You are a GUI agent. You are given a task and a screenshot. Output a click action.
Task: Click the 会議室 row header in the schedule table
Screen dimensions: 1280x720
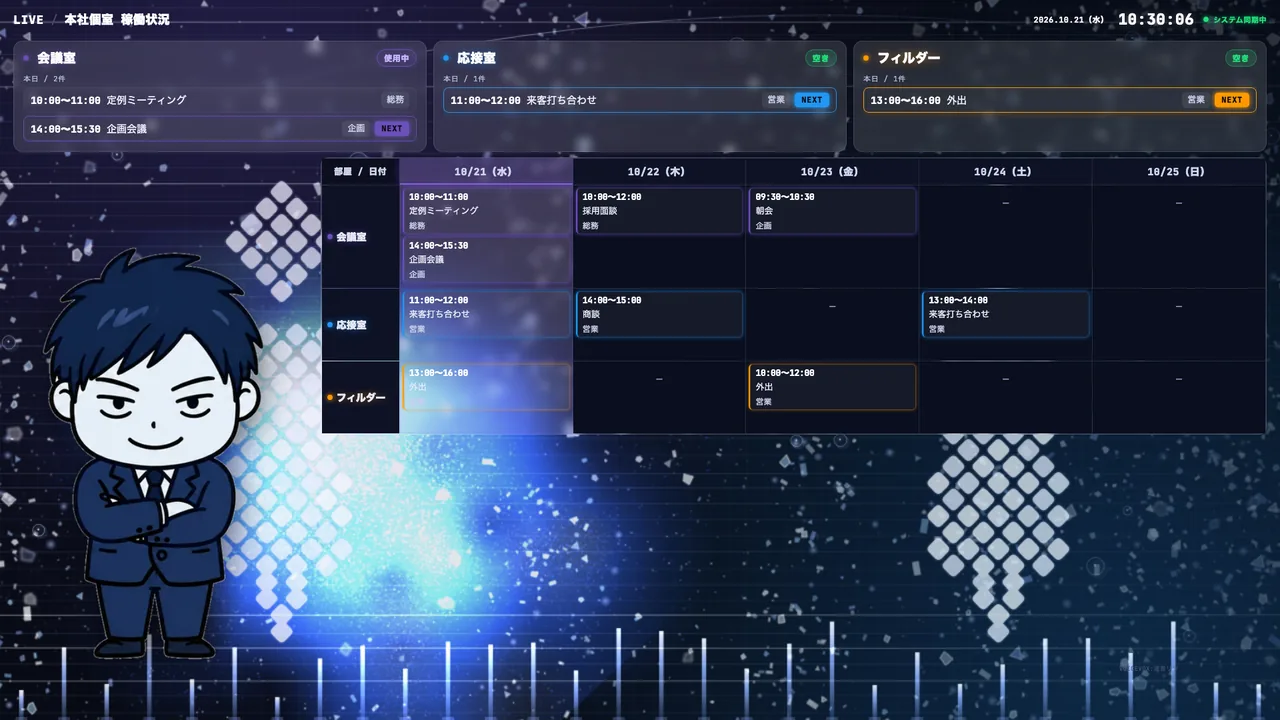tap(361, 237)
